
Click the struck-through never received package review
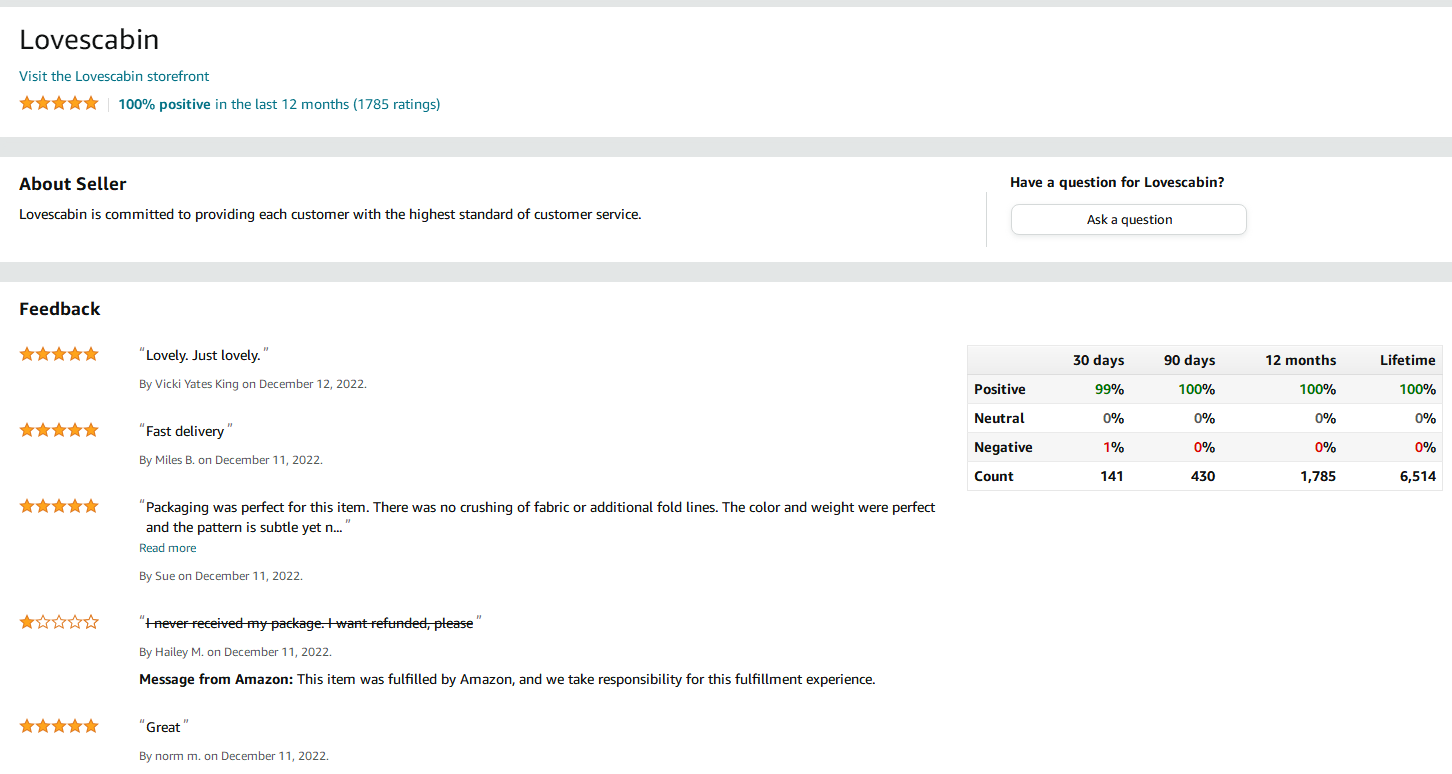310,623
